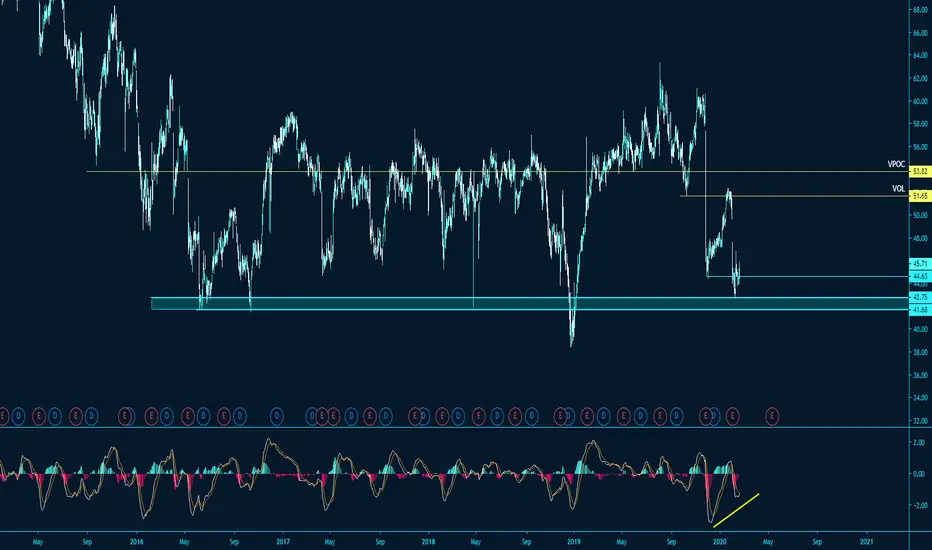Viewport: 932px width, 550px height.
Task: Click the 60.00 price scale value
Action: 920,101
